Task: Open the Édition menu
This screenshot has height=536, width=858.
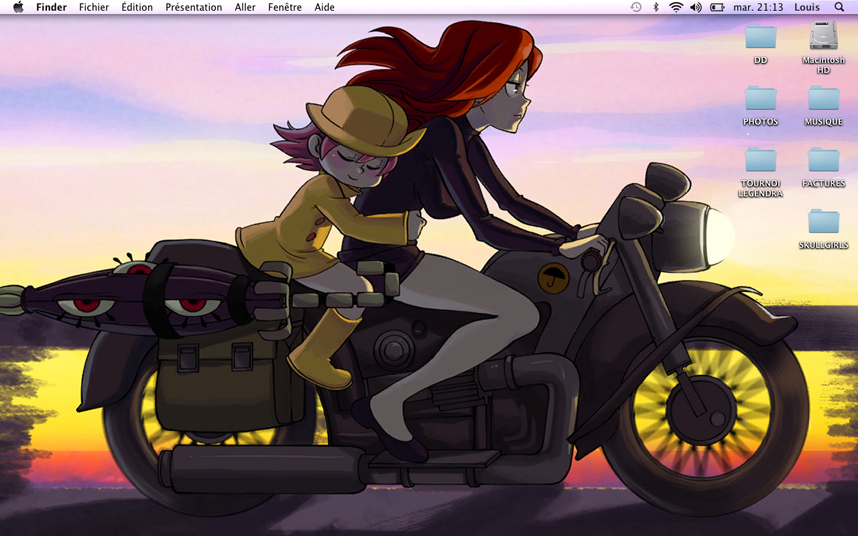Action: point(137,7)
